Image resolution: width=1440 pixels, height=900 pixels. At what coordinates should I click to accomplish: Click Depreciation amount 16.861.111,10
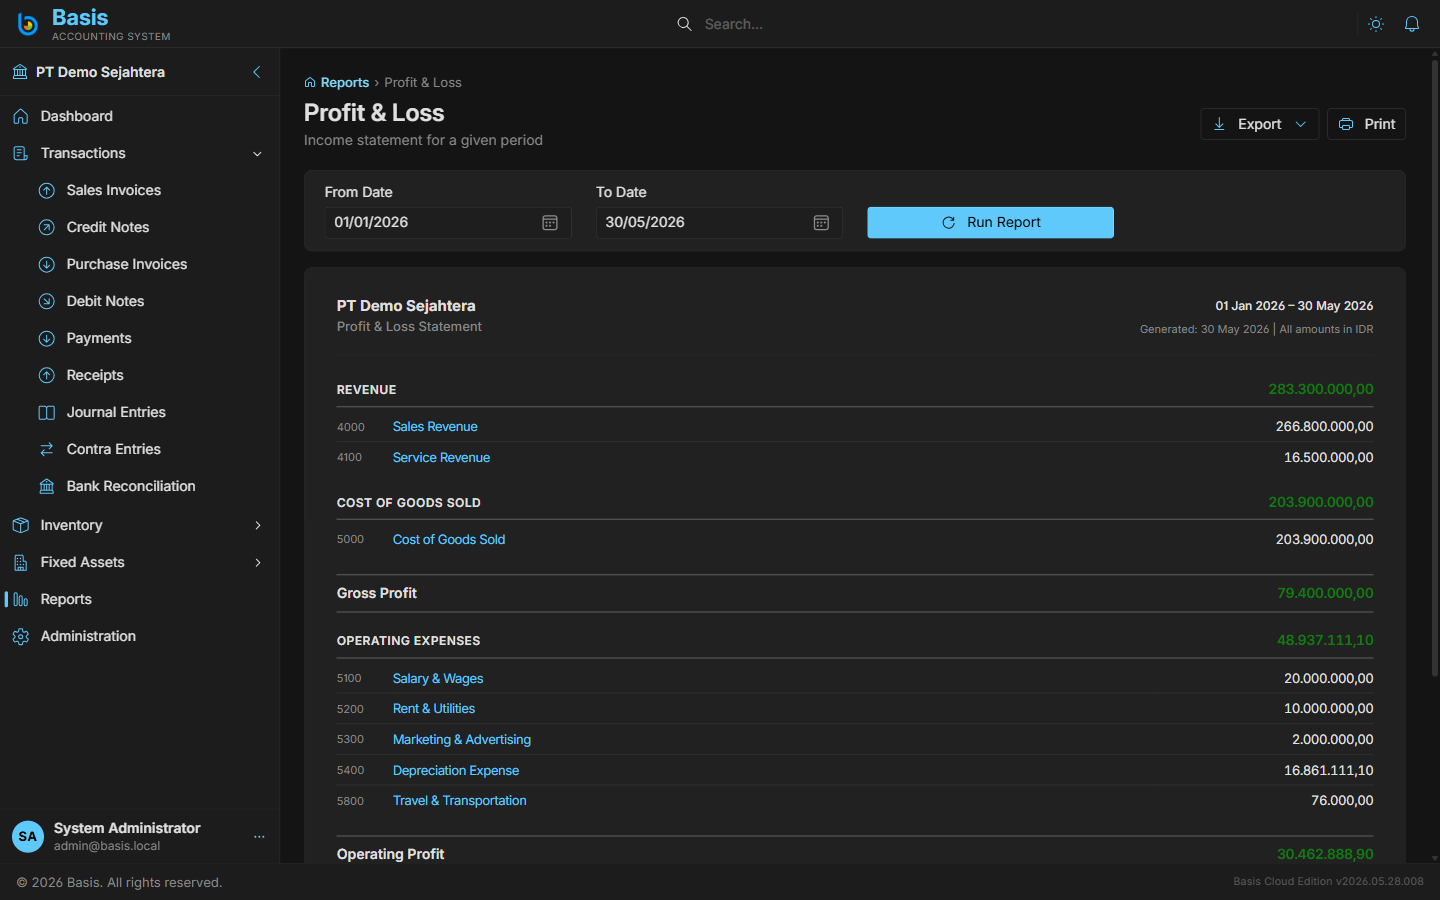tap(1329, 771)
